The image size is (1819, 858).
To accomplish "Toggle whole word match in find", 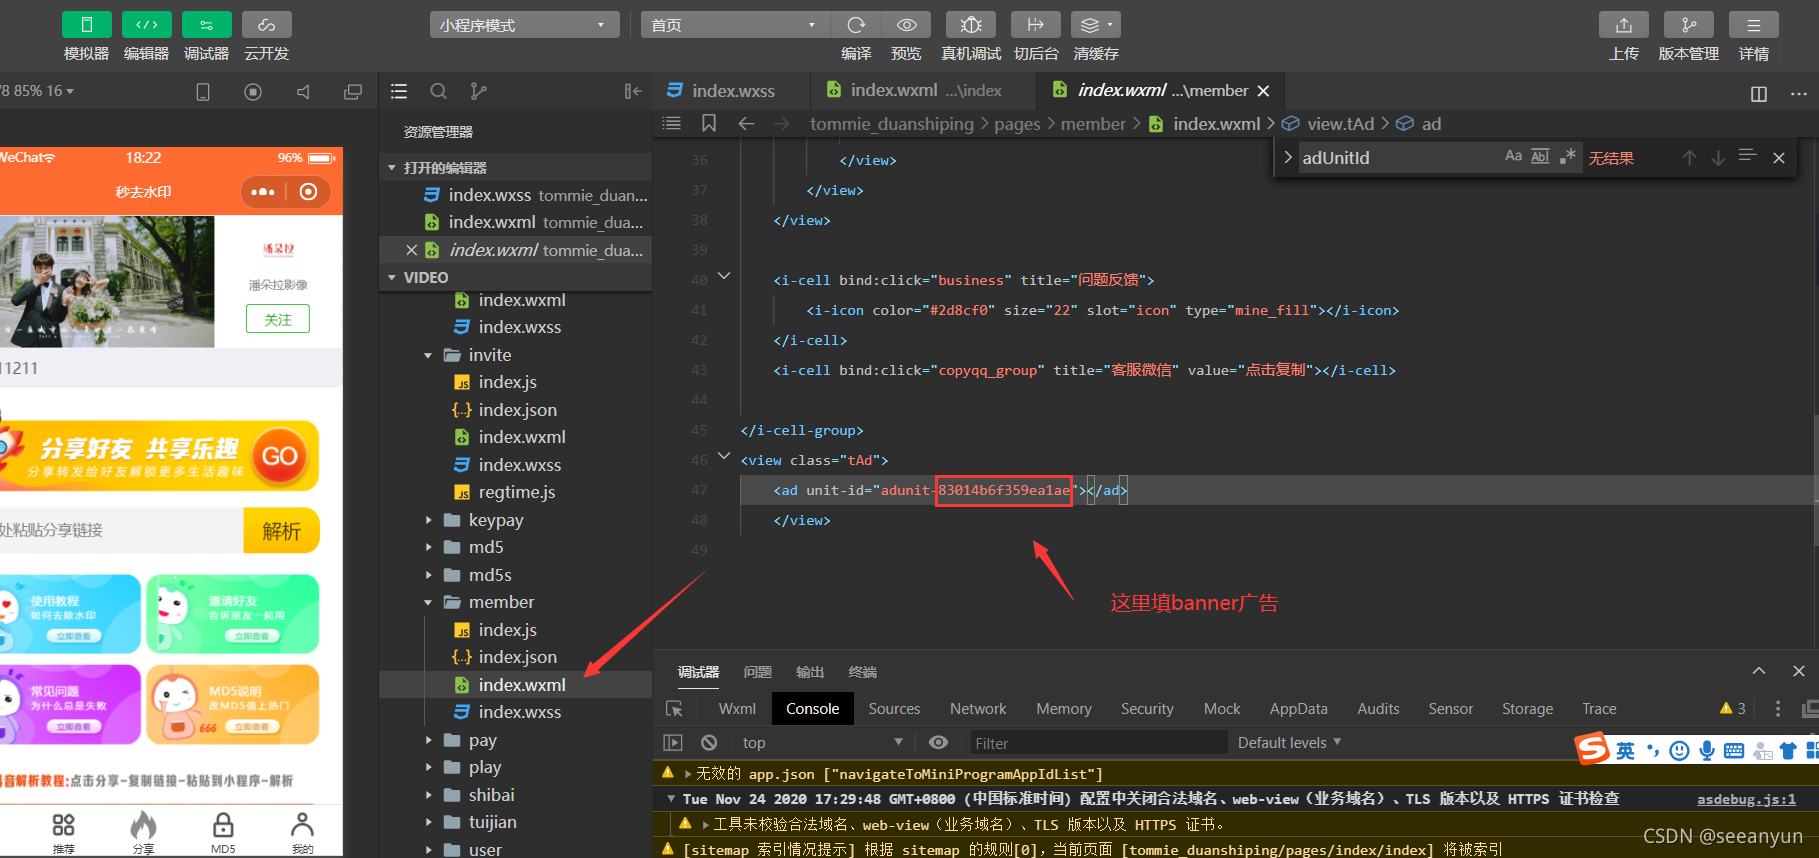I will pos(1540,156).
